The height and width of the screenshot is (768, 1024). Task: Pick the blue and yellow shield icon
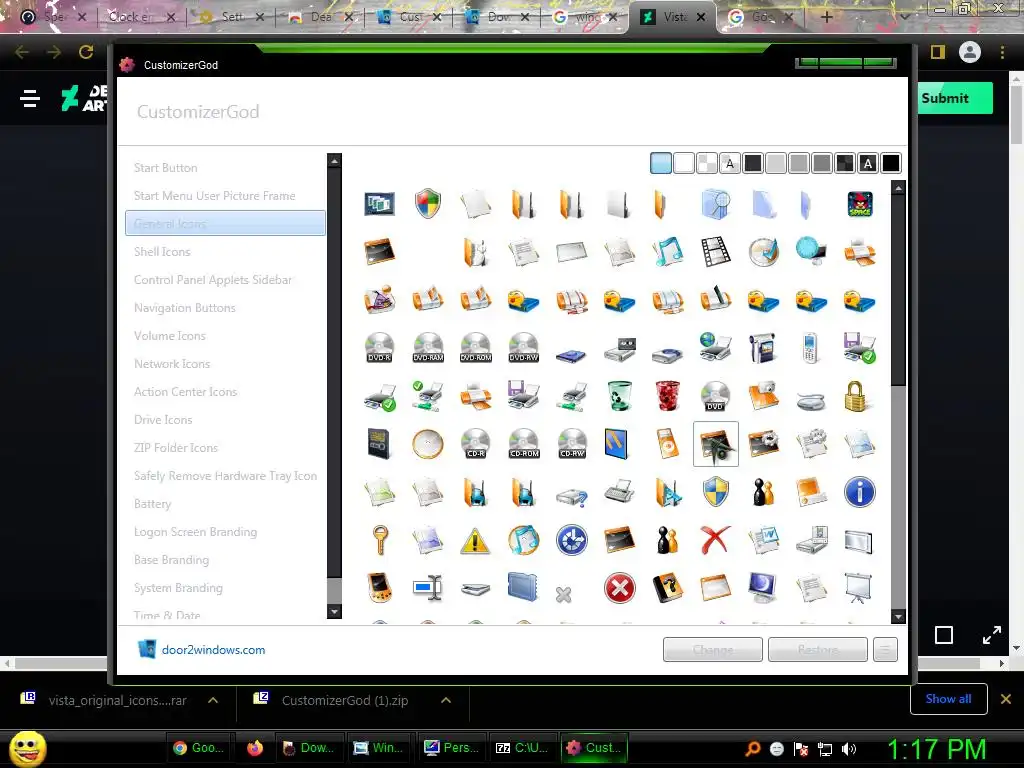[715, 492]
